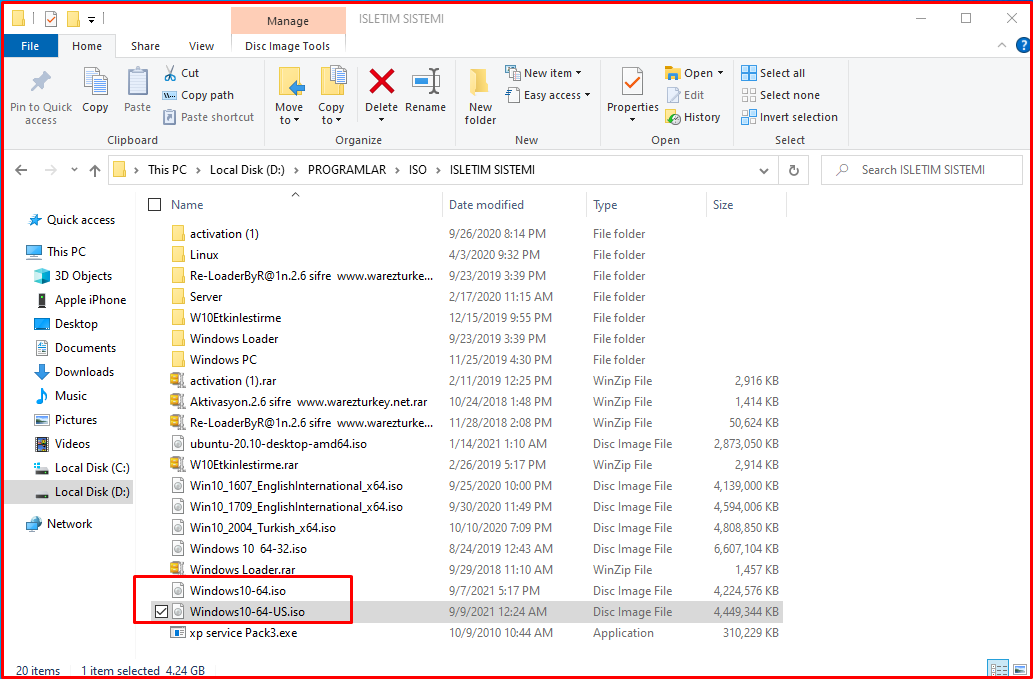Select the Downloads folder in sidebar
Viewport: 1033px width, 679px height.
click(x=74, y=371)
